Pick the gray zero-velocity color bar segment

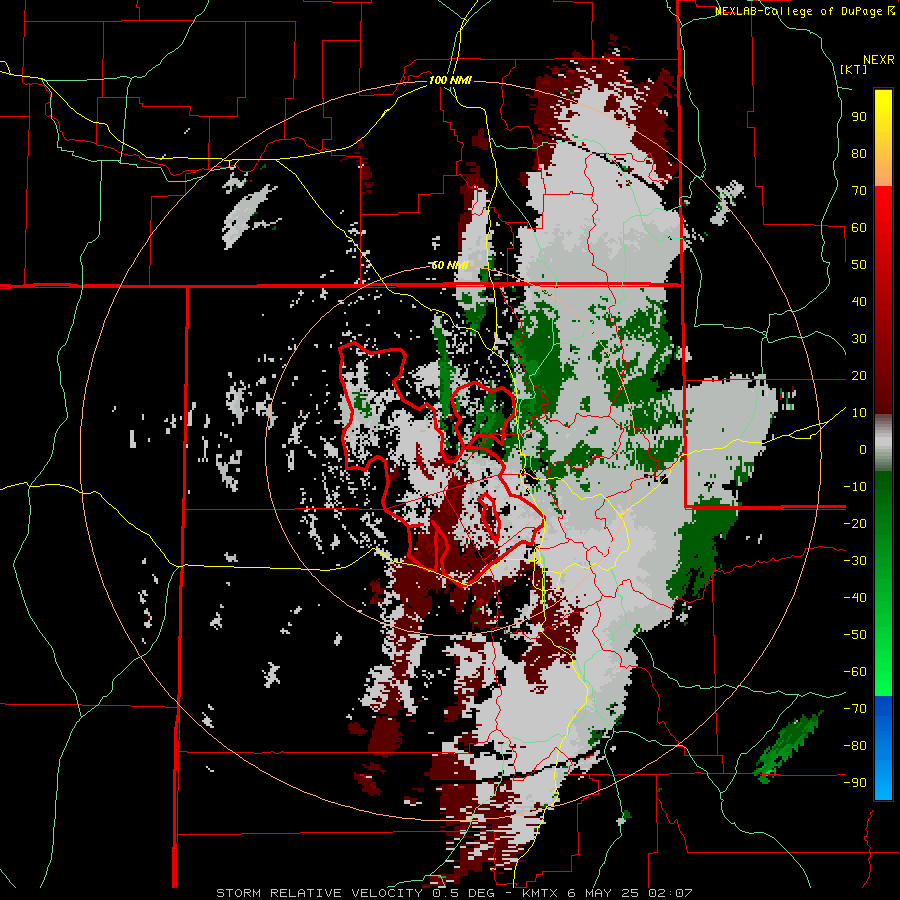click(883, 443)
